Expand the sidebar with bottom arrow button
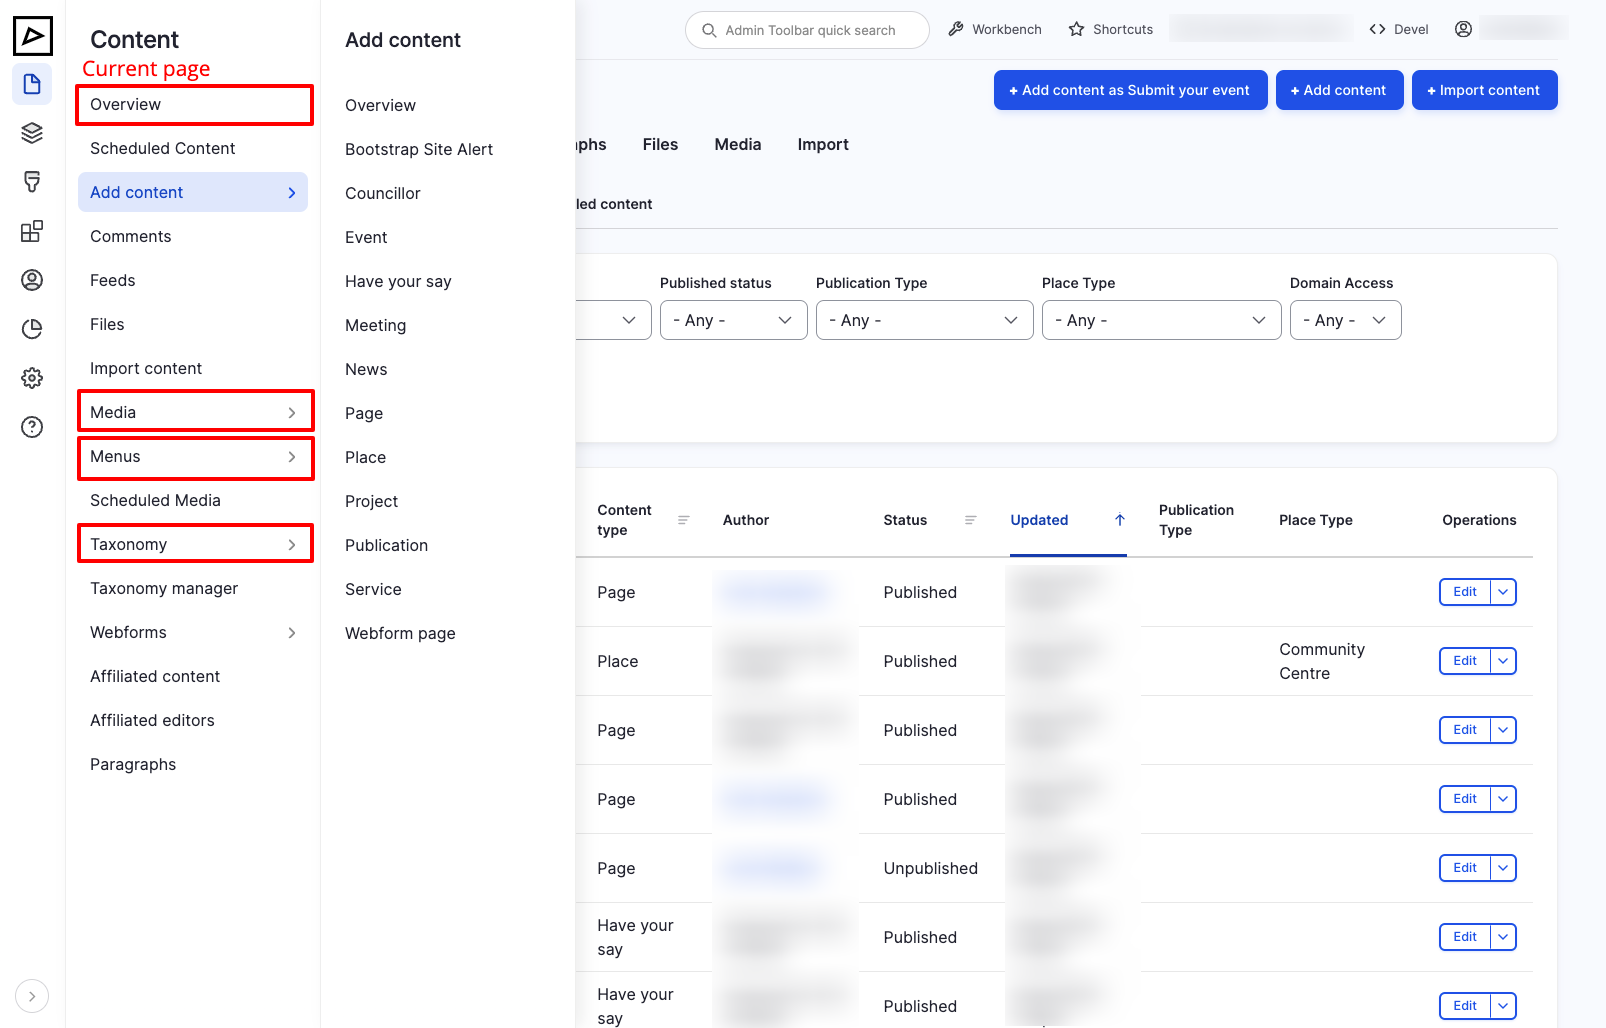1606x1028 pixels. pyautogui.click(x=32, y=996)
